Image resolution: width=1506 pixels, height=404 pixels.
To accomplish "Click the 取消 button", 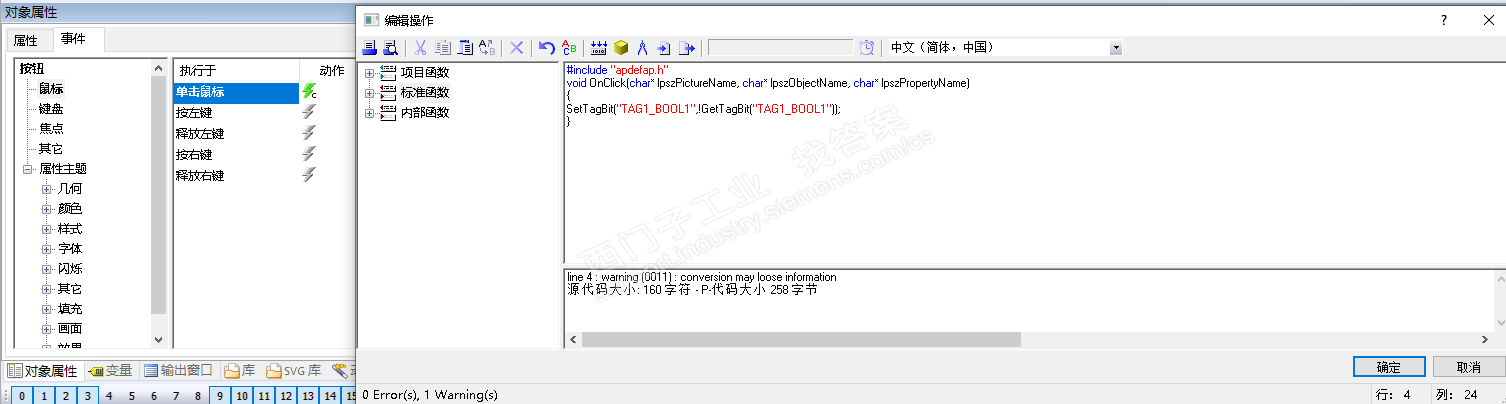I will (1468, 367).
